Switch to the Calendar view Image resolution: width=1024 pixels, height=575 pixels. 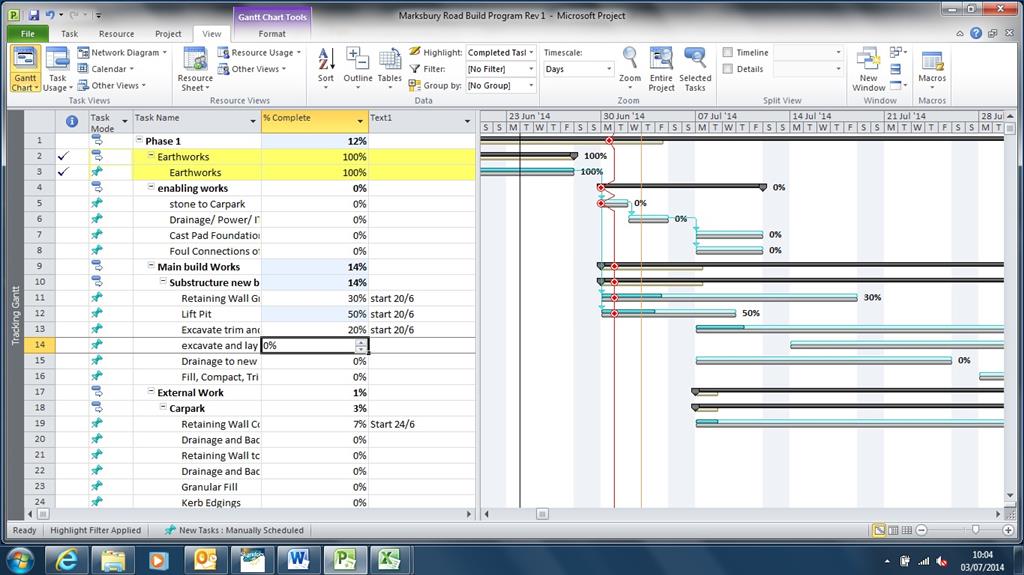coord(106,69)
